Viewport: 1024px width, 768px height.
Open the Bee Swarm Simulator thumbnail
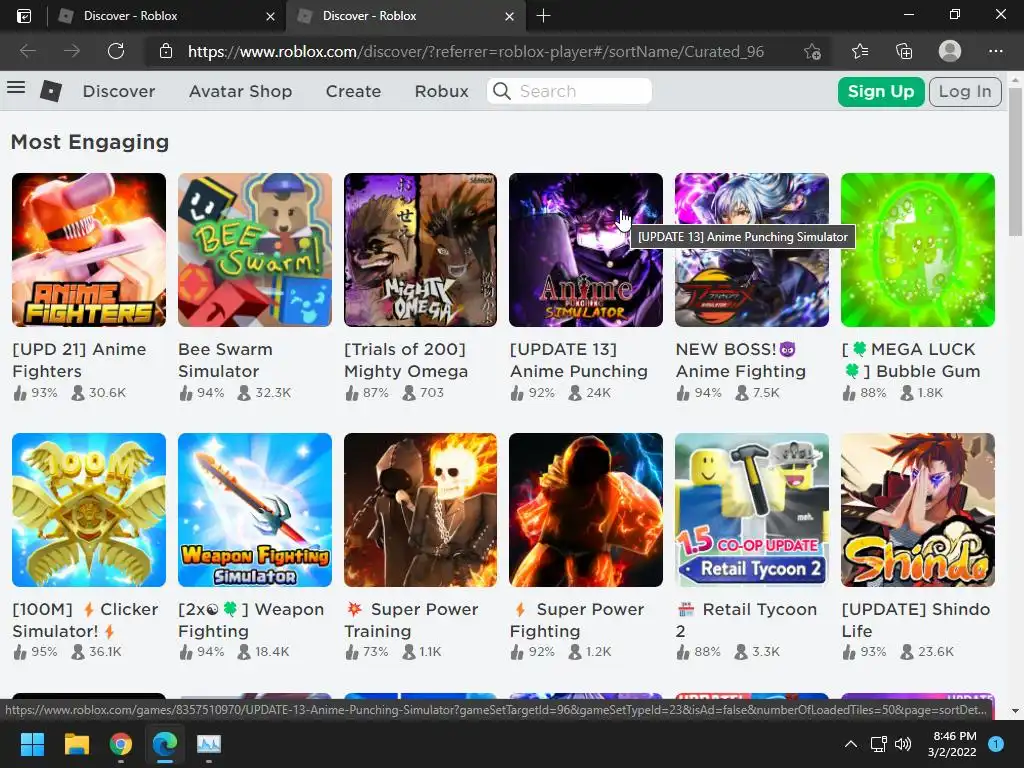pos(255,249)
